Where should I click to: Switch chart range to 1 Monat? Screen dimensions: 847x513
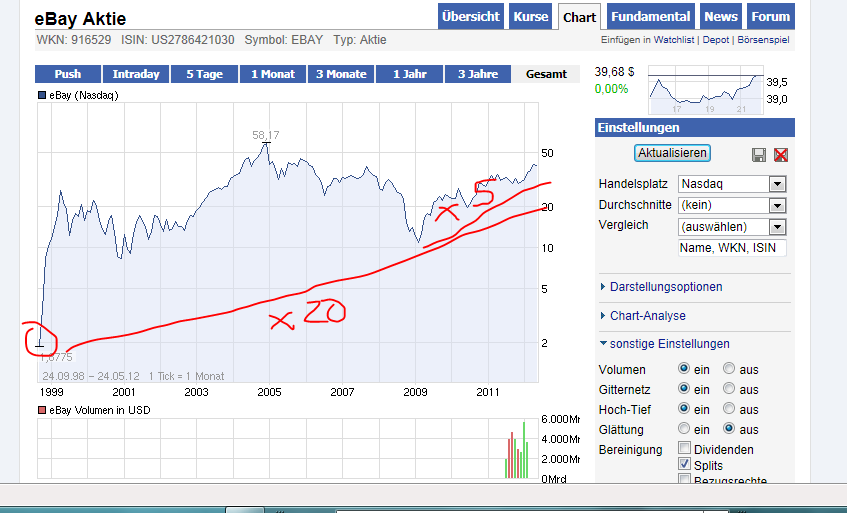pos(273,74)
